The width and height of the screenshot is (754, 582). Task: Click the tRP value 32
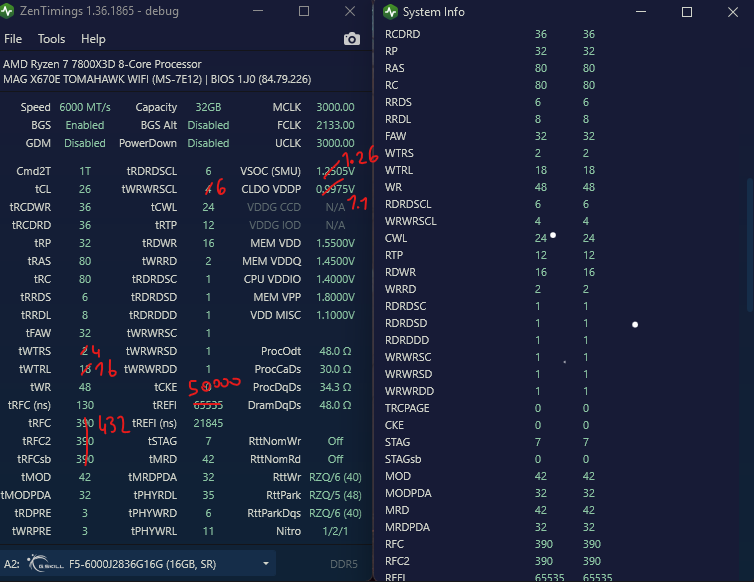[85, 243]
